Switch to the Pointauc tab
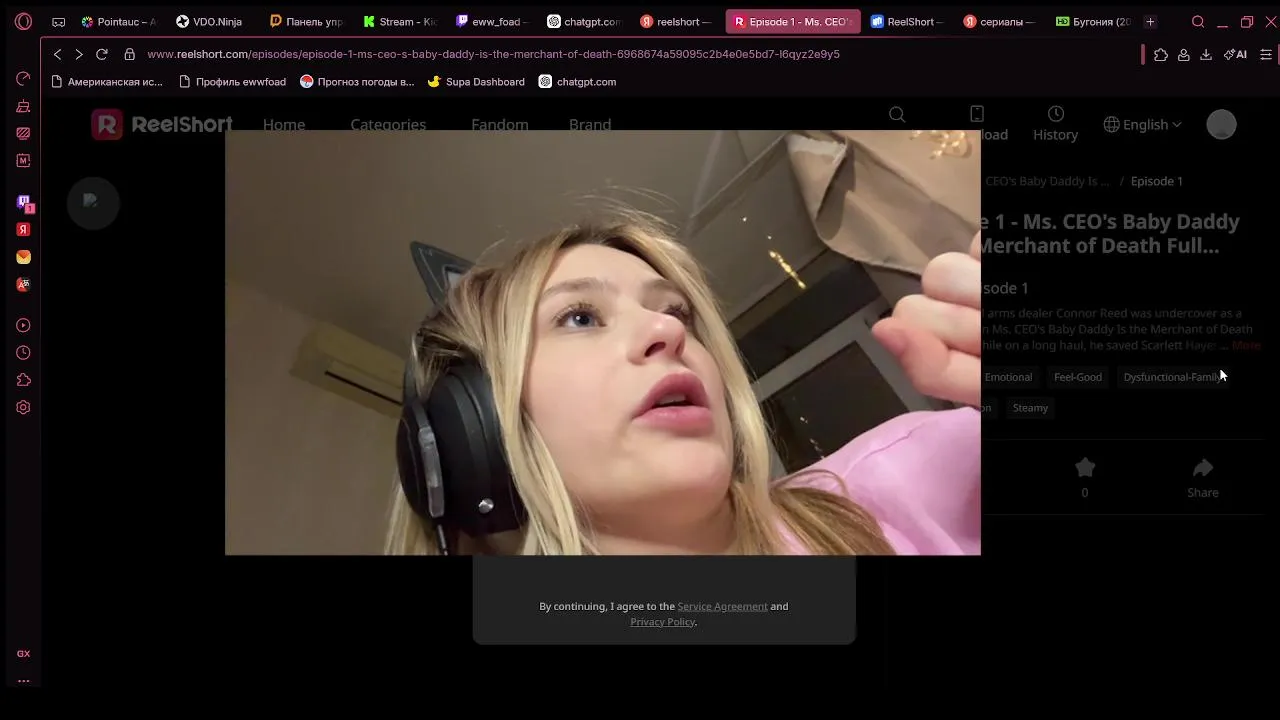The width and height of the screenshot is (1280, 720). [119, 21]
